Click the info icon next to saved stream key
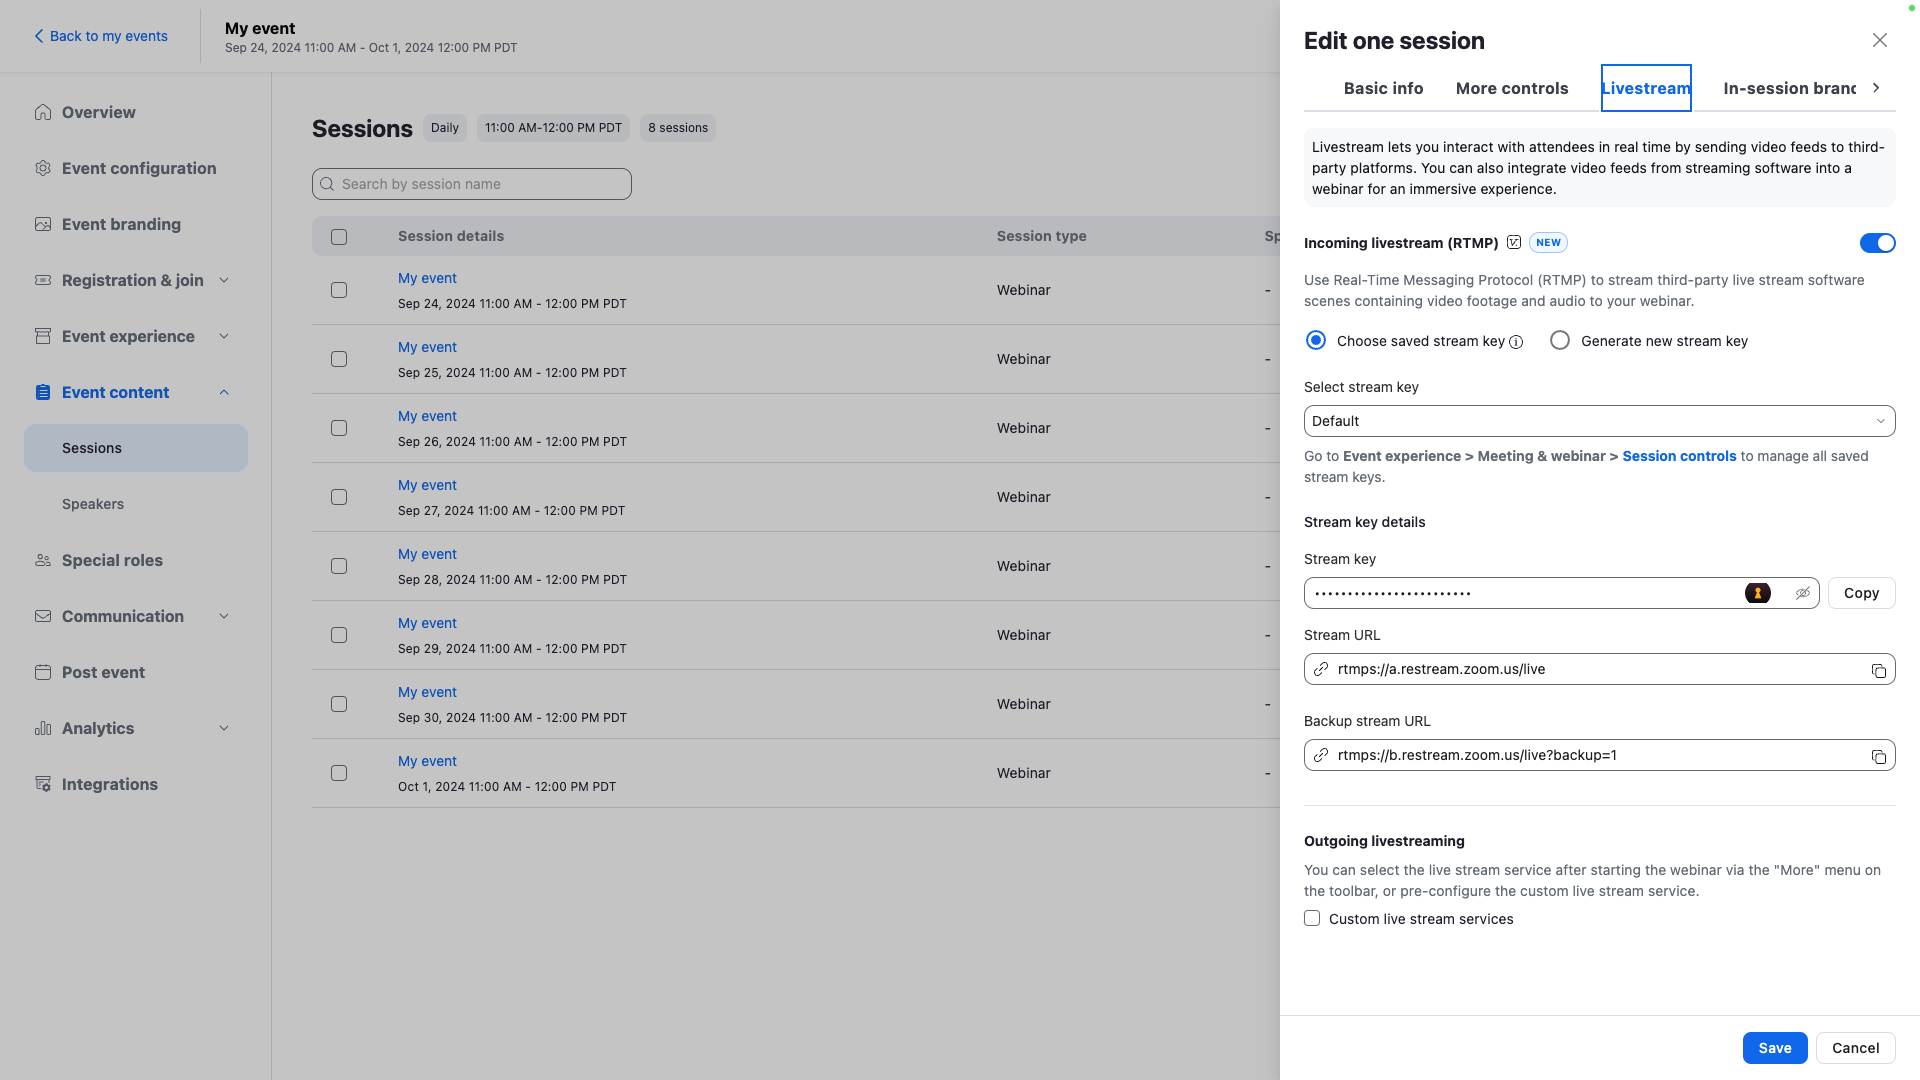The image size is (1920, 1080). point(1516,342)
